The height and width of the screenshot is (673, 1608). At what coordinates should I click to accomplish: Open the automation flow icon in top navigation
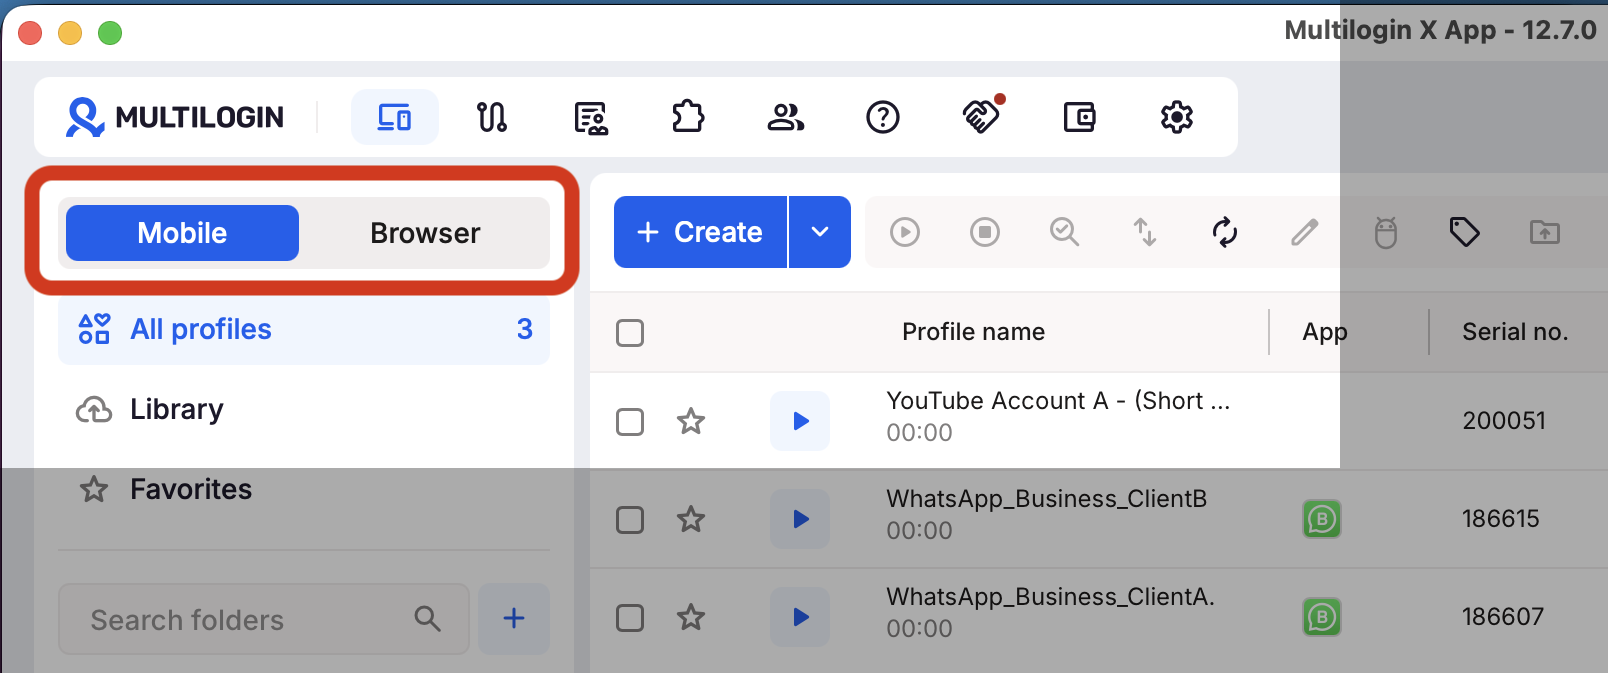tap(491, 117)
